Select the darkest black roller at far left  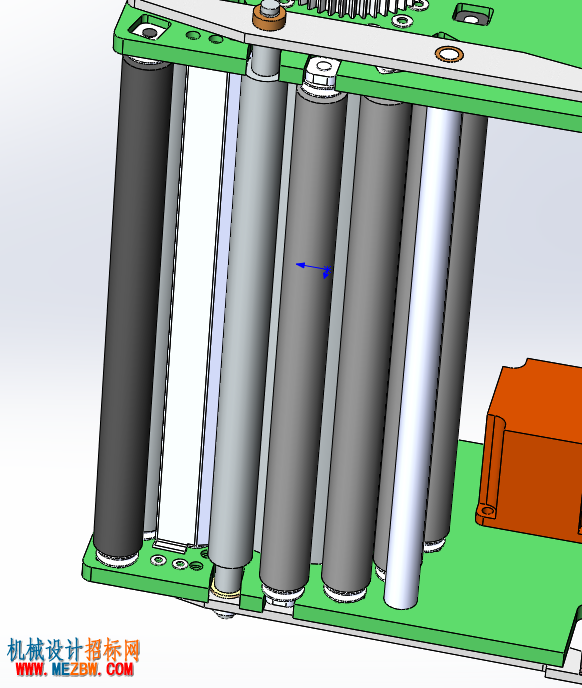[x=132, y=307]
